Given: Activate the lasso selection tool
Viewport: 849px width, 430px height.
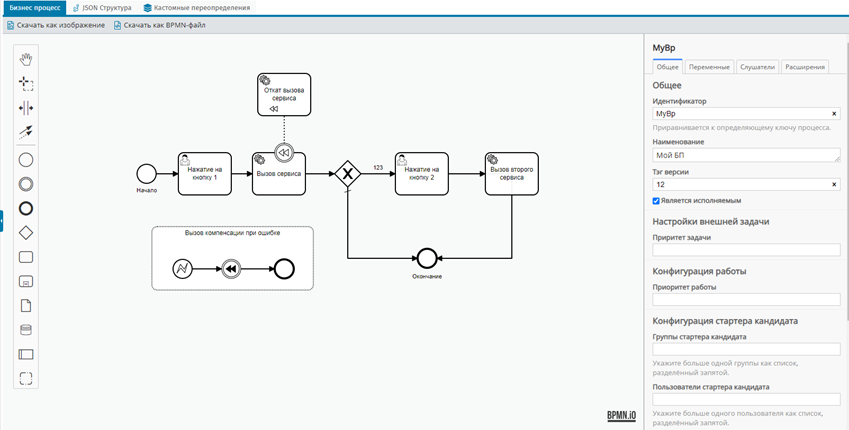Looking at the screenshot, I should coord(26,84).
